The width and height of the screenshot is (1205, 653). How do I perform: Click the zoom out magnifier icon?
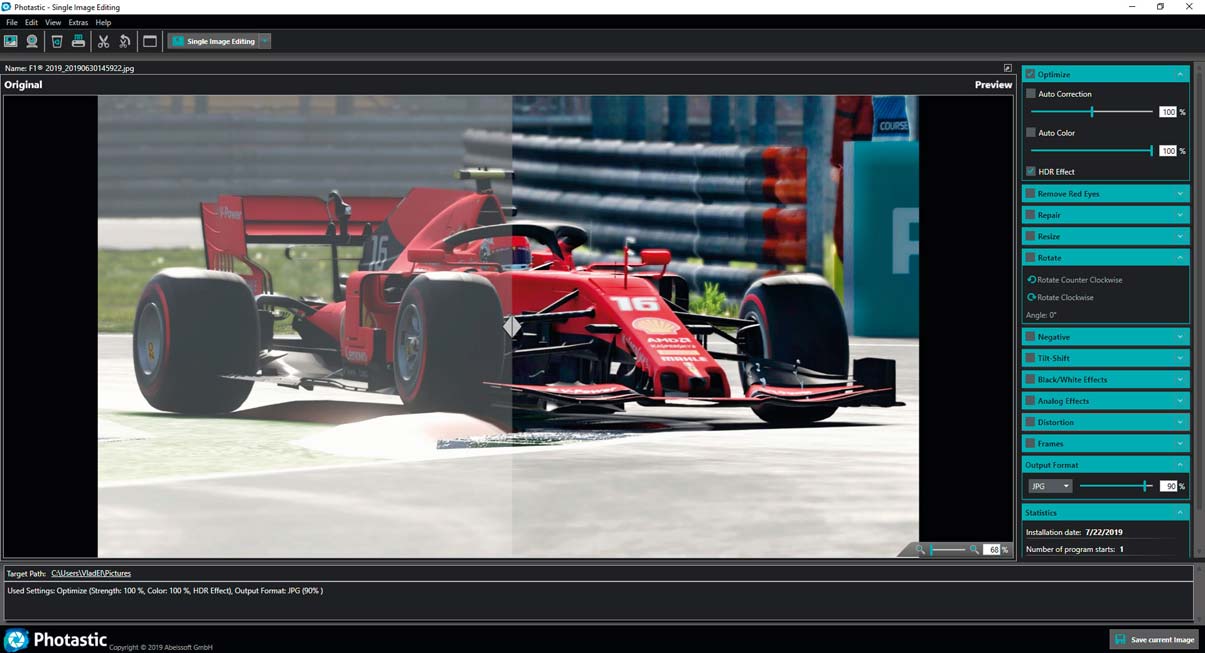[920, 550]
